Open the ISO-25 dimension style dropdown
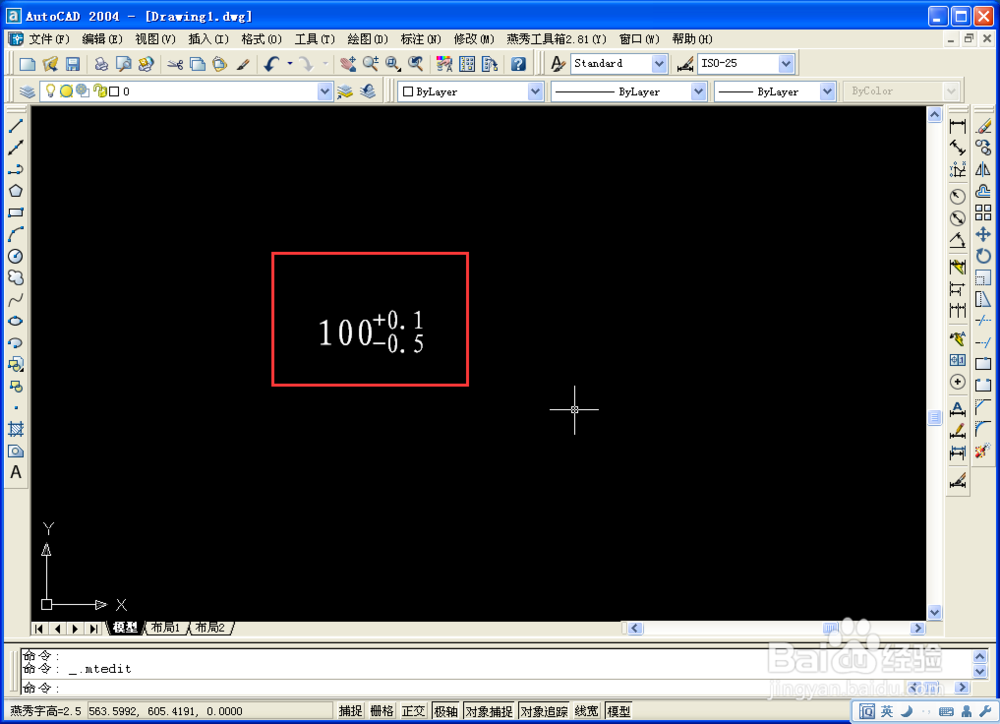This screenshot has height=724, width=1000. pos(786,64)
